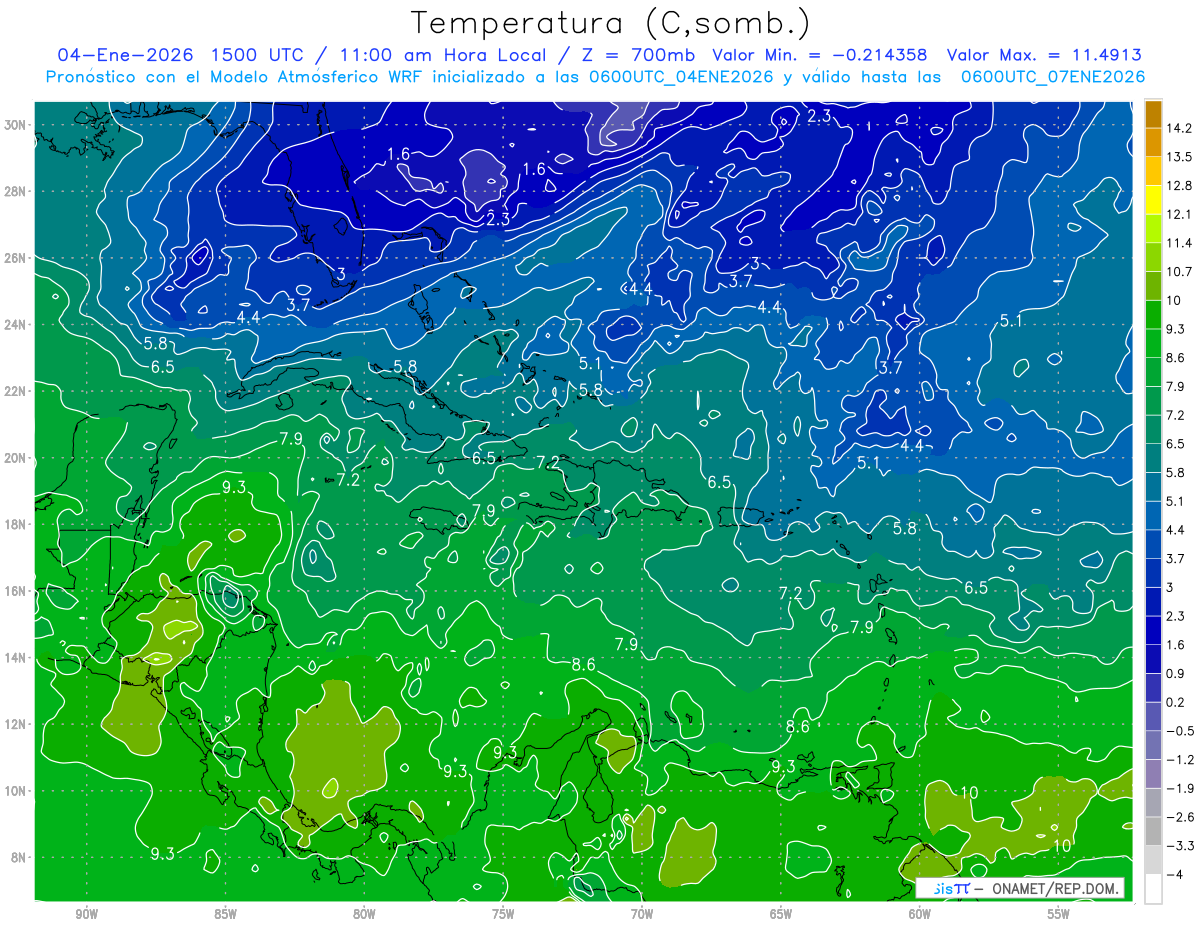Click the 70W longitude axis label
Viewport: 1200px width, 927px height.
642,914
